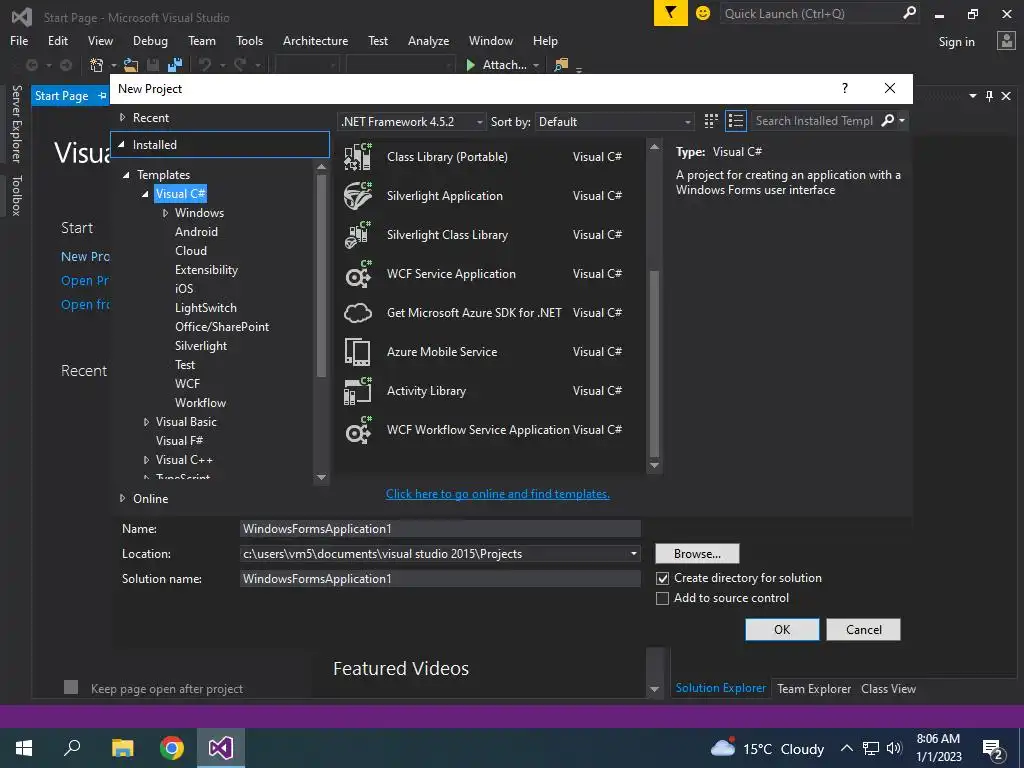Open the Tools menu
Screen dimensions: 1024x768
tap(249, 40)
